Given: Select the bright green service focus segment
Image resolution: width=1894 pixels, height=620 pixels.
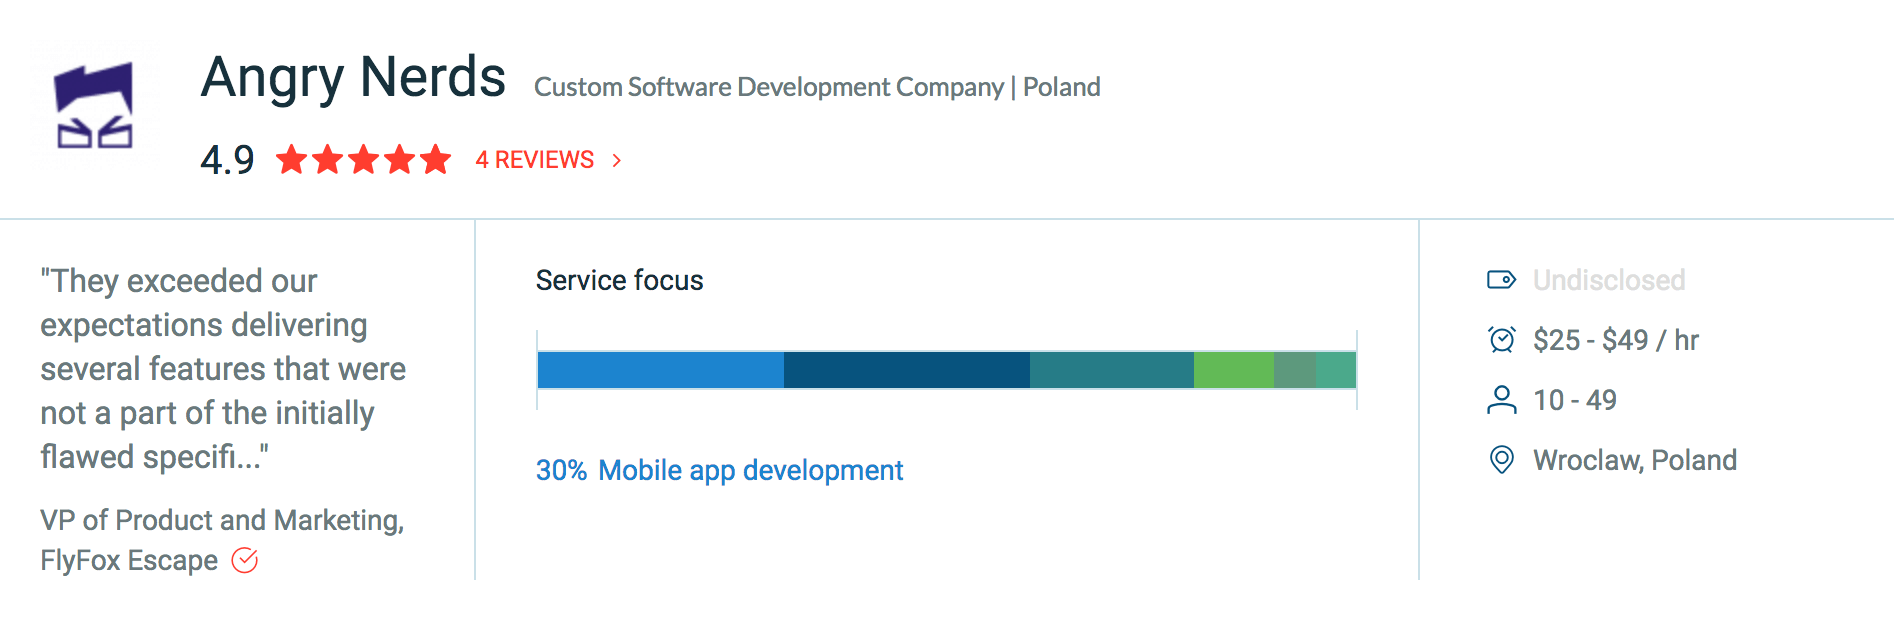Looking at the screenshot, I should (1233, 370).
